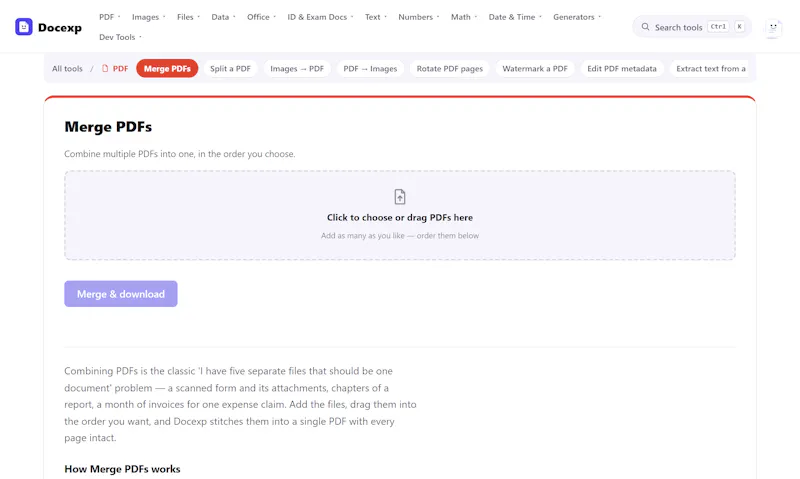The image size is (800, 479).
Task: Open the Math dropdown menu
Action: click(464, 17)
